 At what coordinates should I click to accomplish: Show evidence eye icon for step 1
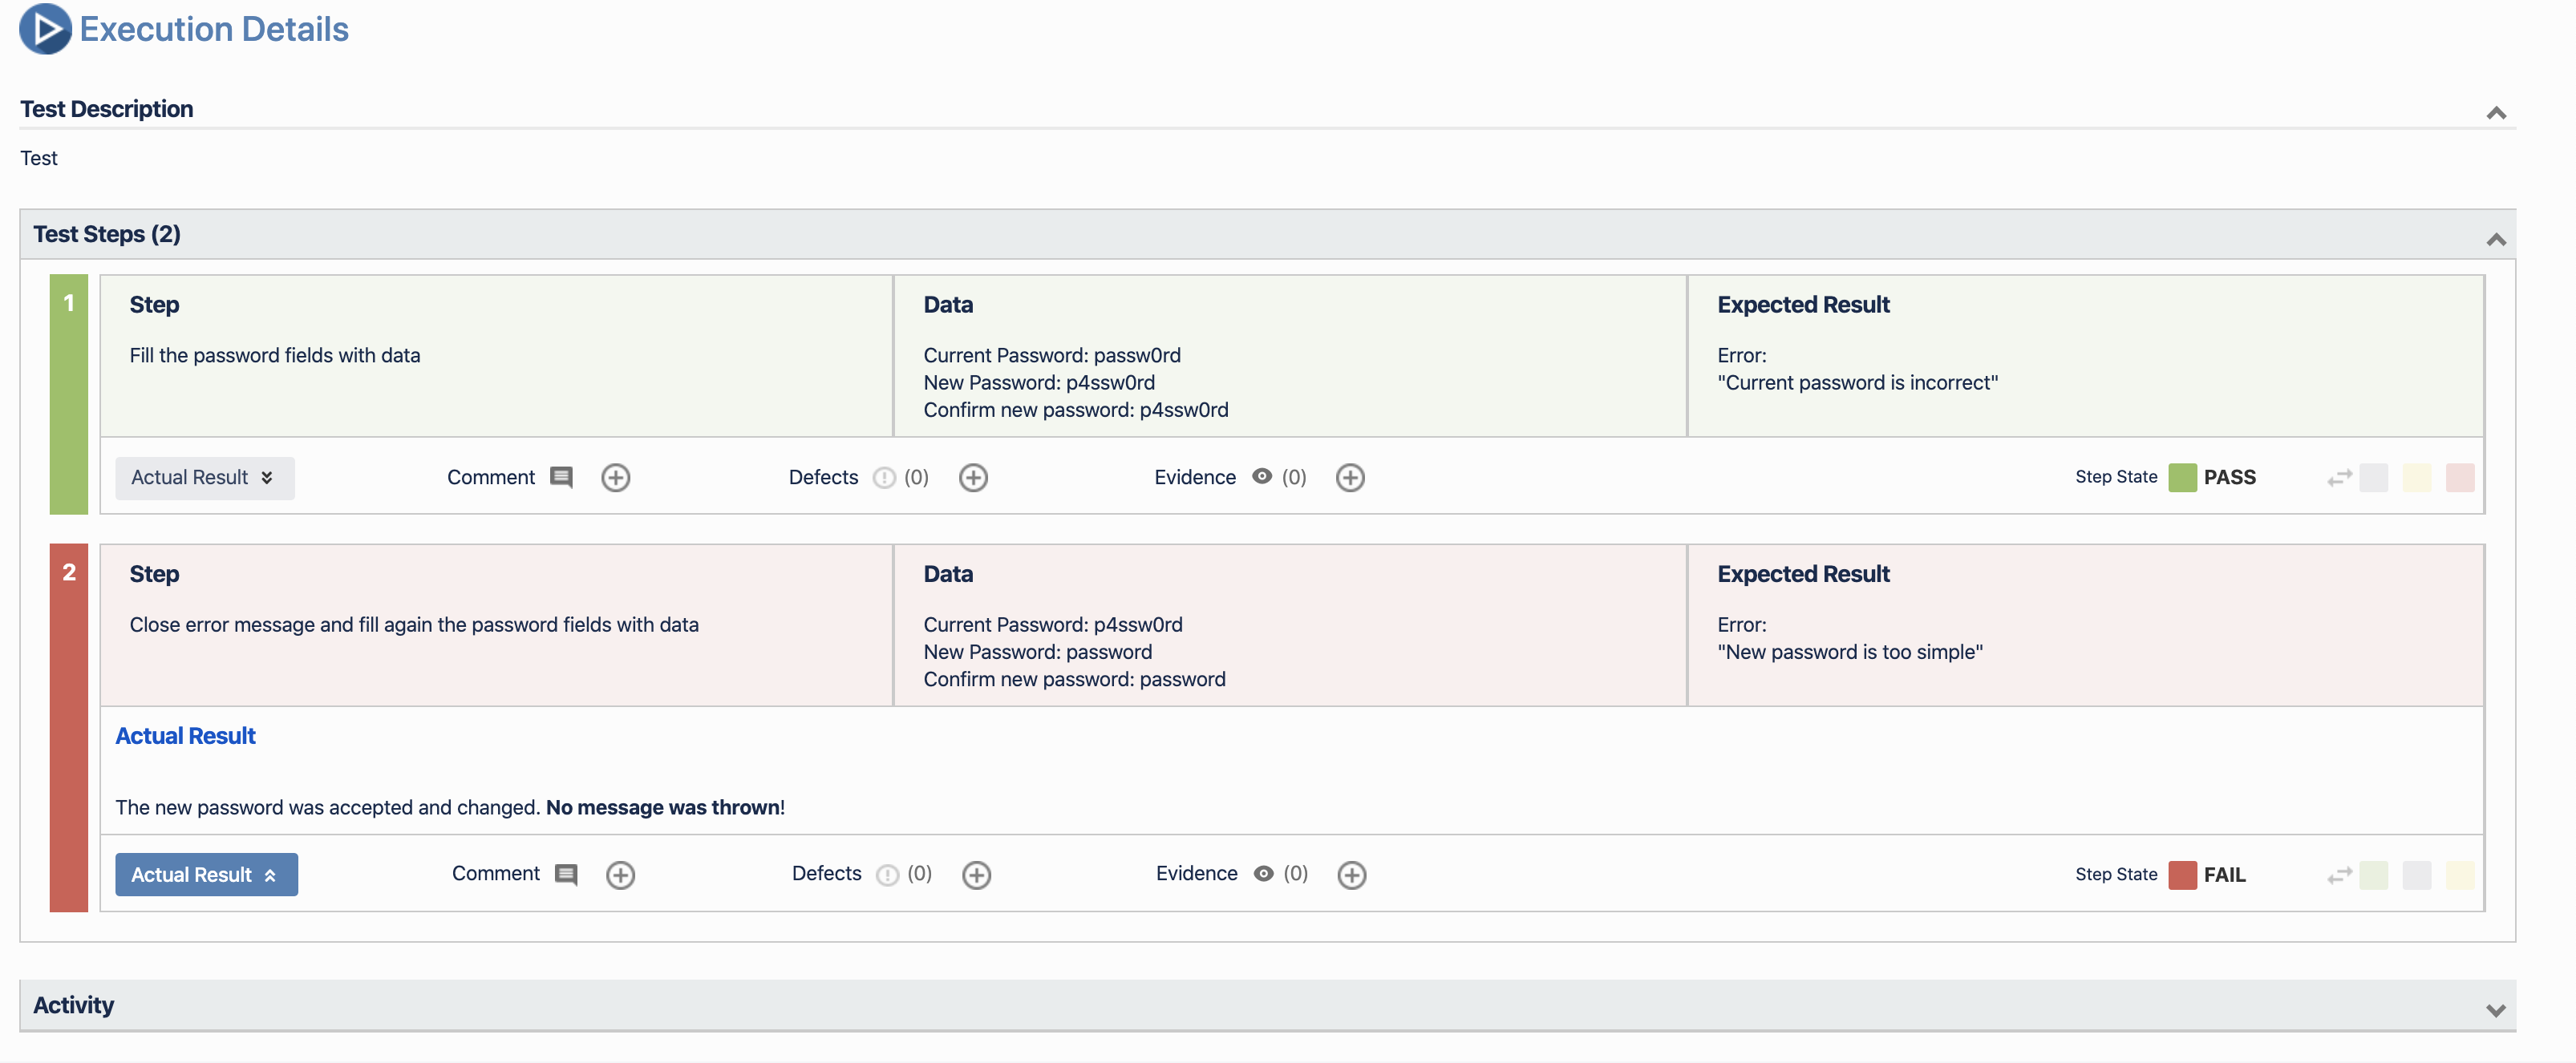pos(1261,476)
